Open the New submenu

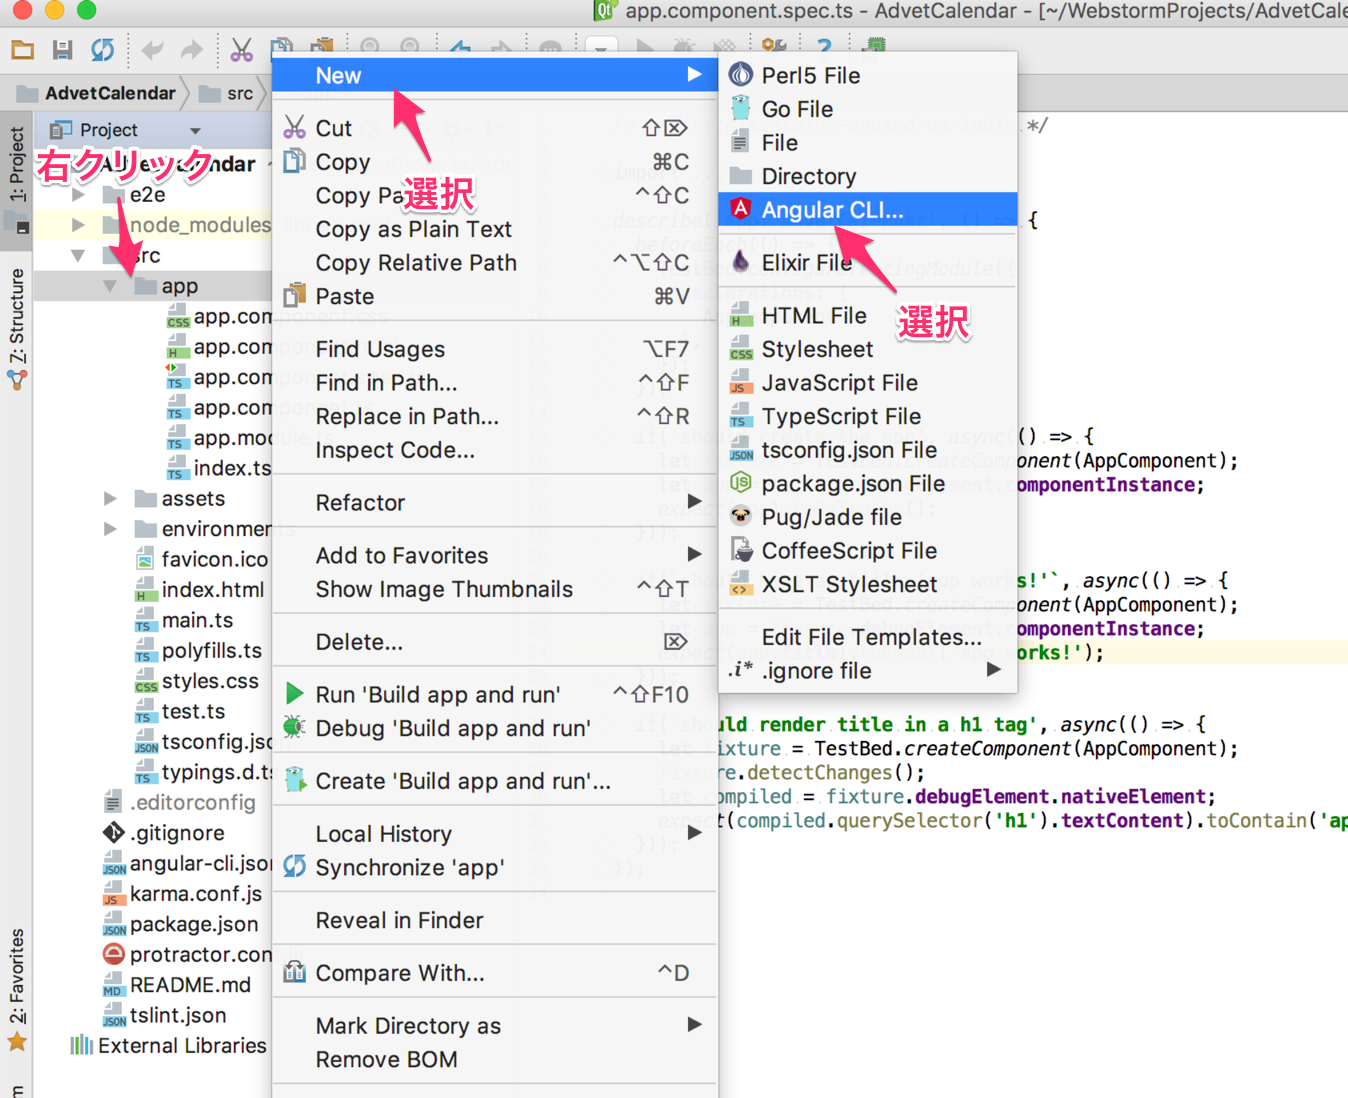(495, 75)
